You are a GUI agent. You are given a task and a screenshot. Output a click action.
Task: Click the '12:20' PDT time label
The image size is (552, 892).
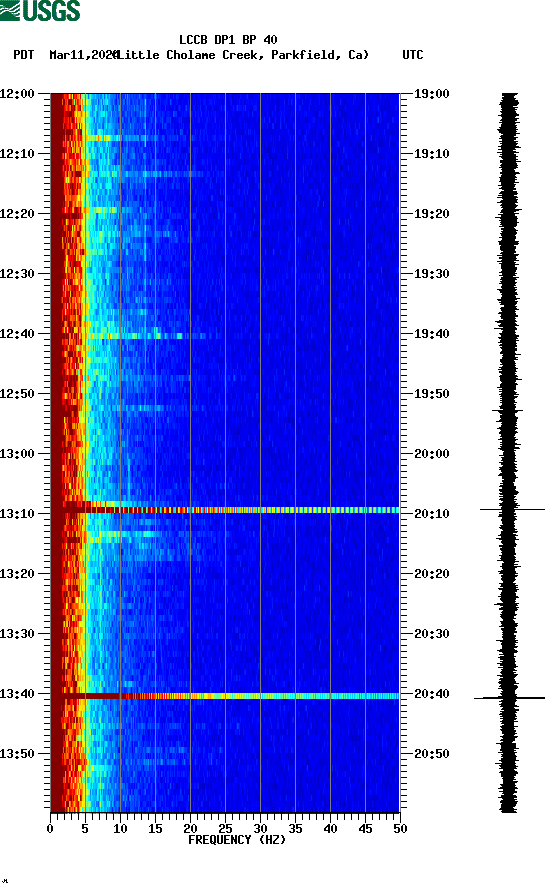18,214
